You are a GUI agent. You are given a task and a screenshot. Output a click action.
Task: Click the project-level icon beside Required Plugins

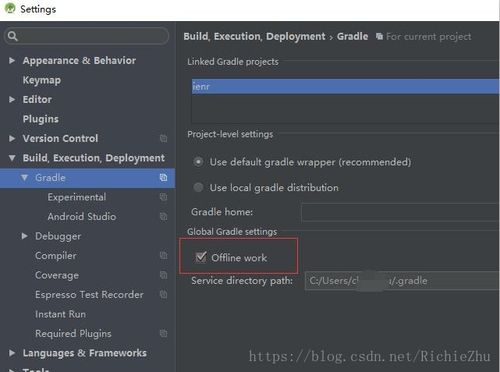[x=163, y=333]
